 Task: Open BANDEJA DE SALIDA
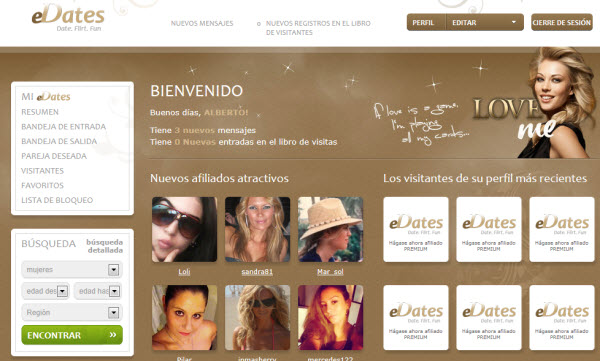59,141
